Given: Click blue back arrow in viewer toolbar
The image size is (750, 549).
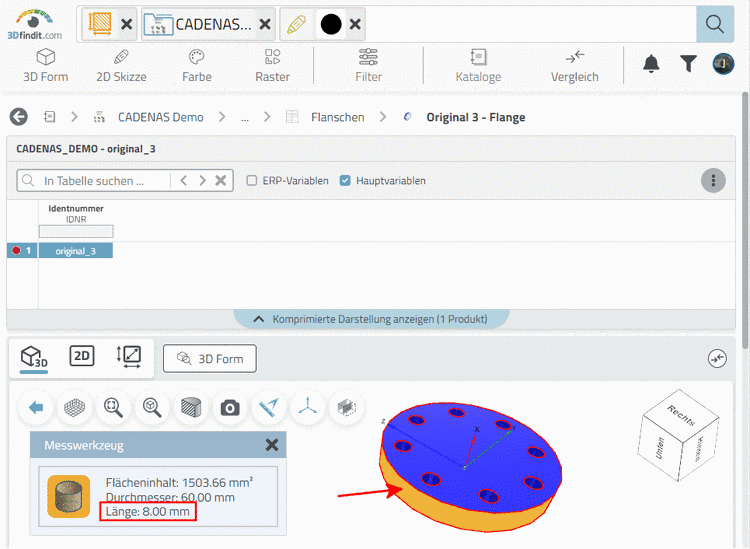Looking at the screenshot, I should pos(36,408).
